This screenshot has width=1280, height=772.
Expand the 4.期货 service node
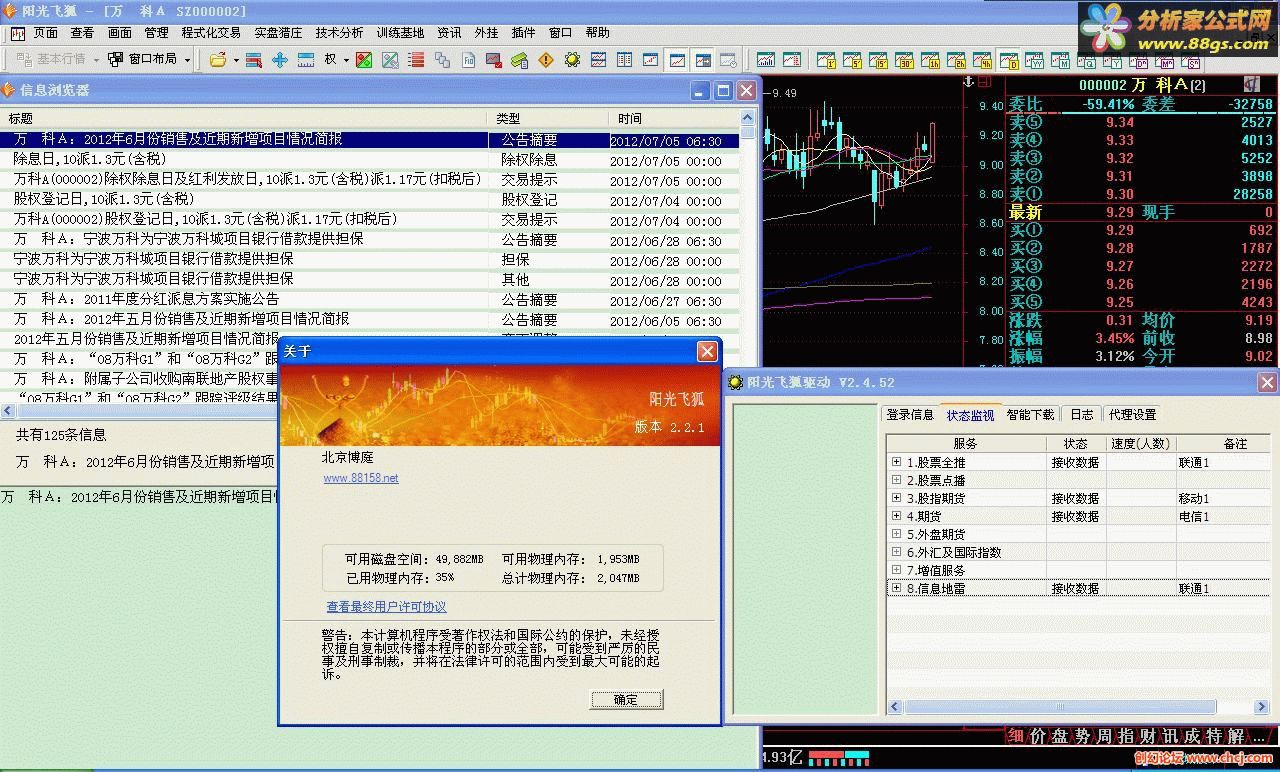tap(896, 516)
